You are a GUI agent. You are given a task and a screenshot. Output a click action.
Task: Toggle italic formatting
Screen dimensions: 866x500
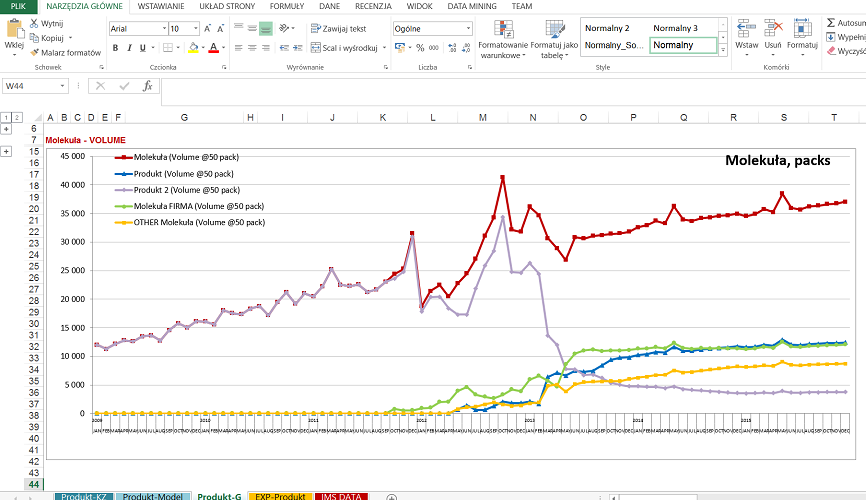click(x=129, y=48)
